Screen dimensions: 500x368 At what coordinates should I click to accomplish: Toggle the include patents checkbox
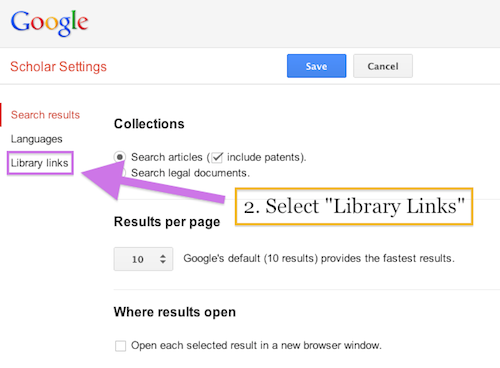coord(217,157)
